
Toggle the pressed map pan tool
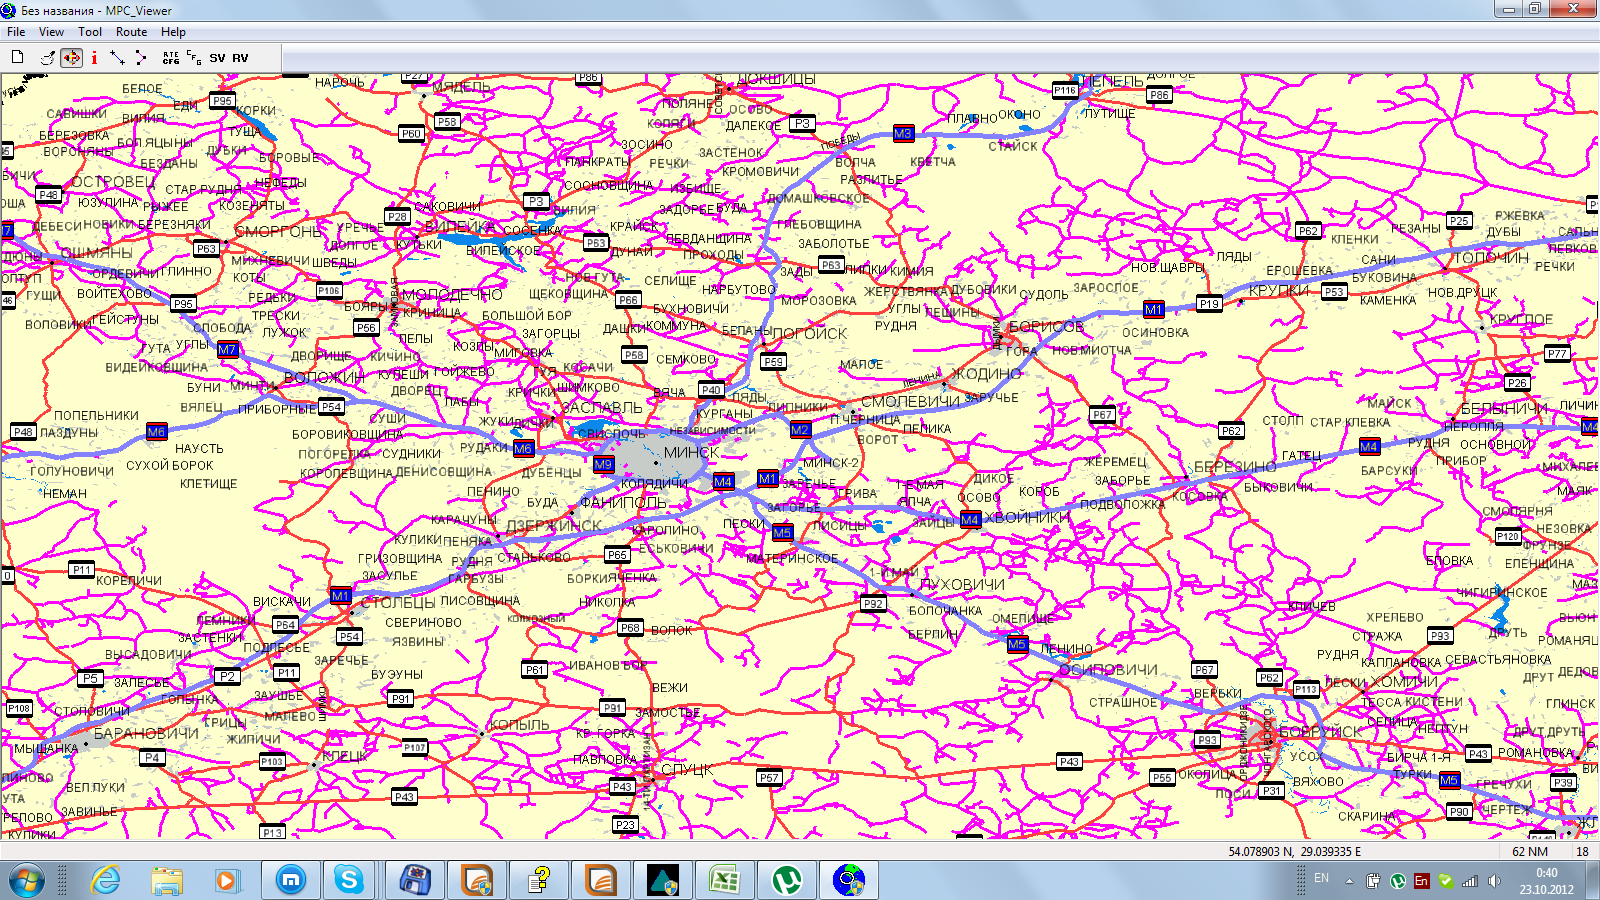71,58
